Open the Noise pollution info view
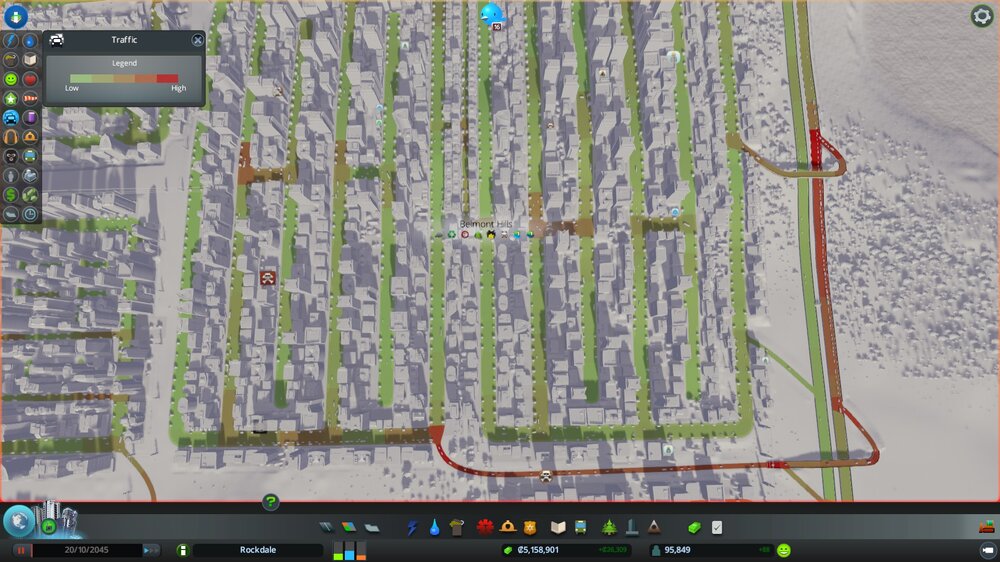The image size is (1000, 562). pyautogui.click(x=11, y=137)
